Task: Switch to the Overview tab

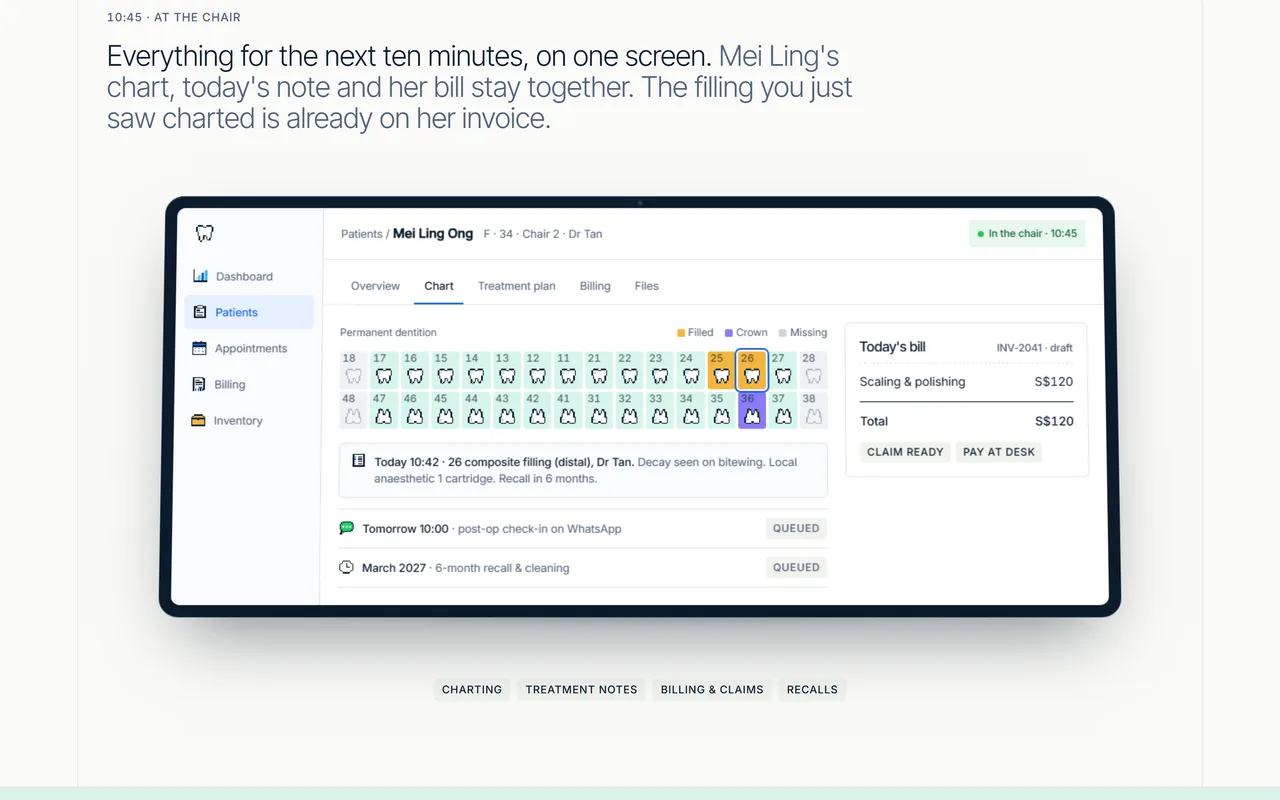Action: coord(375,286)
